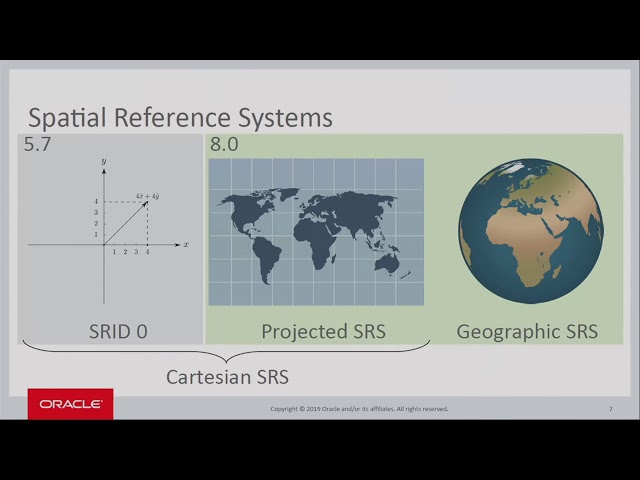Screen dimensions: 640x480
Task: Click the Projected SRS caption
Action: (323, 331)
